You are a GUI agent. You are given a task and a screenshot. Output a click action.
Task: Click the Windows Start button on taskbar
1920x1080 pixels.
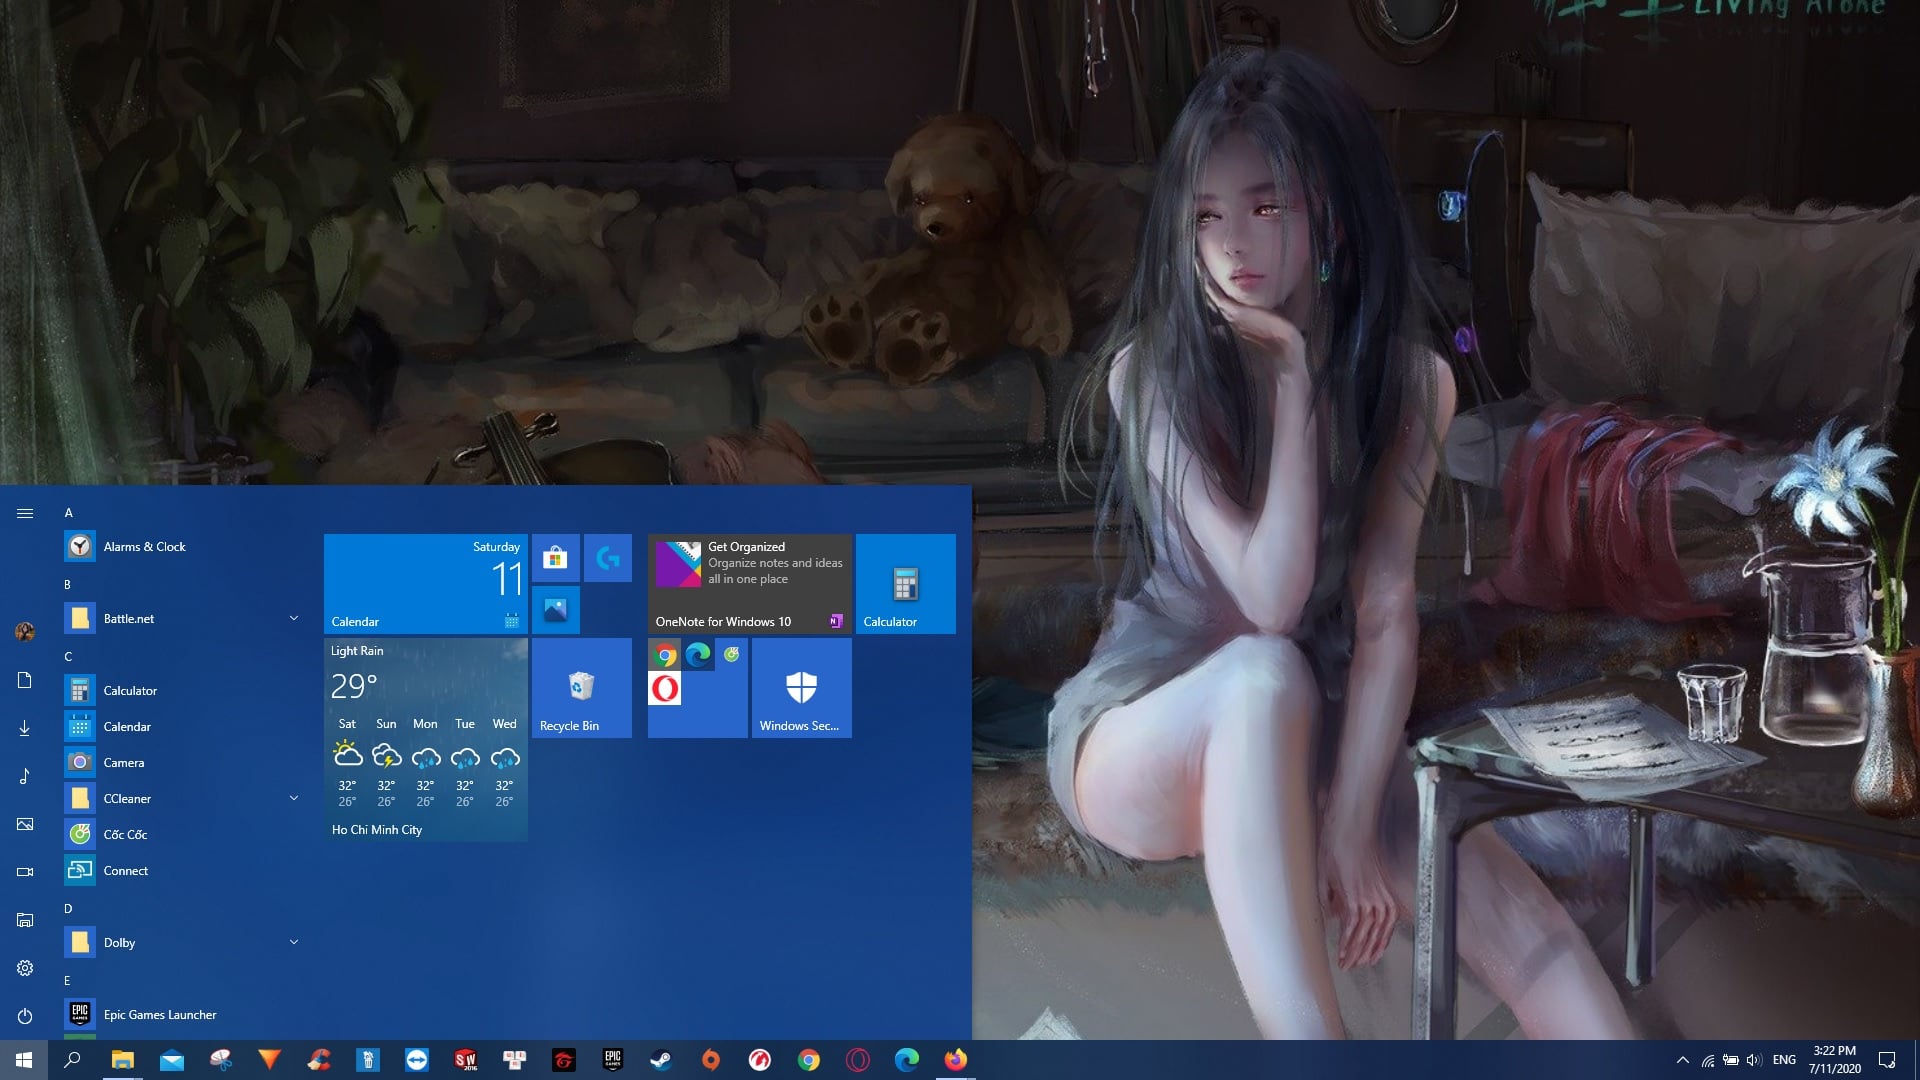pyautogui.click(x=24, y=1060)
